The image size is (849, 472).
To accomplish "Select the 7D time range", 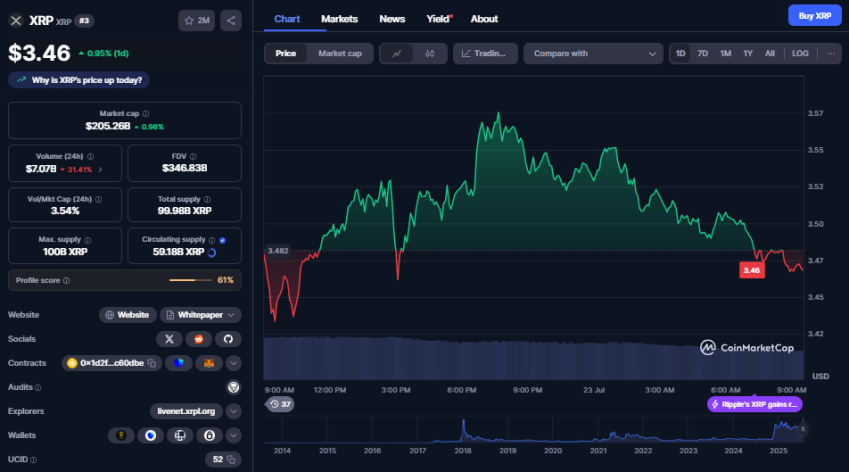I will tap(703, 53).
